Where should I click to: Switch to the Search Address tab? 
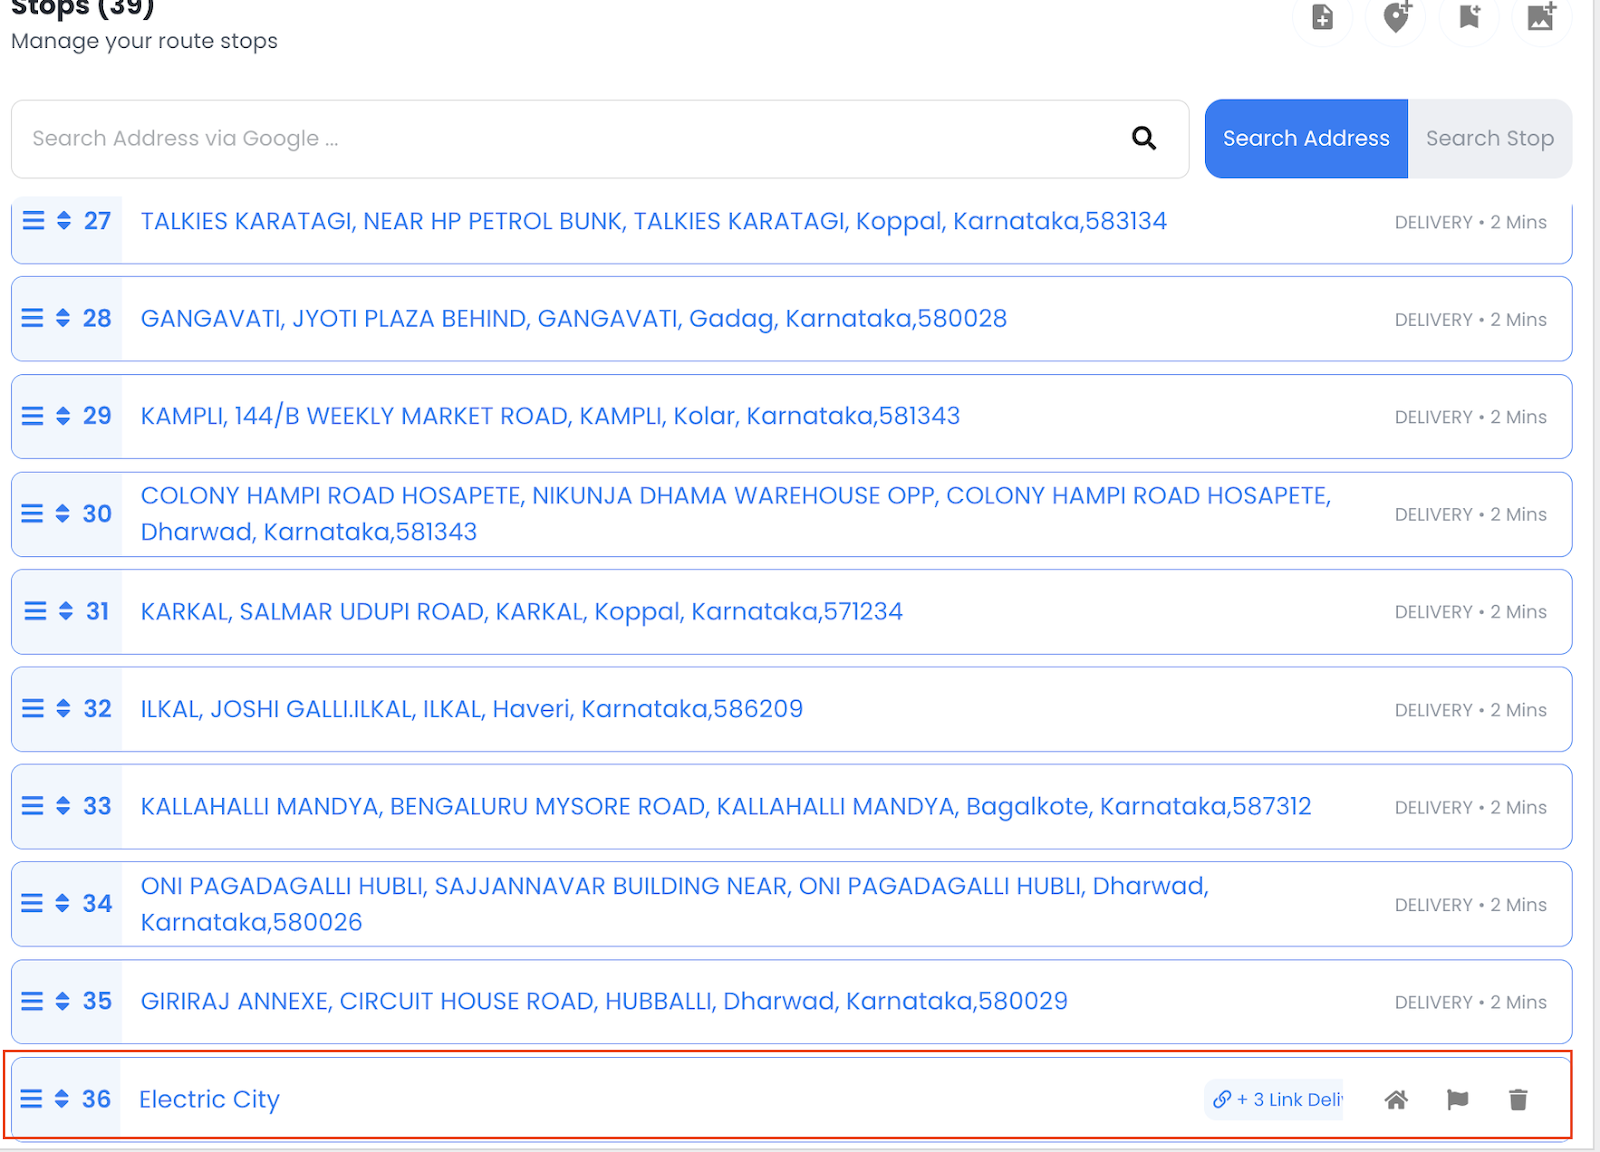tap(1305, 139)
